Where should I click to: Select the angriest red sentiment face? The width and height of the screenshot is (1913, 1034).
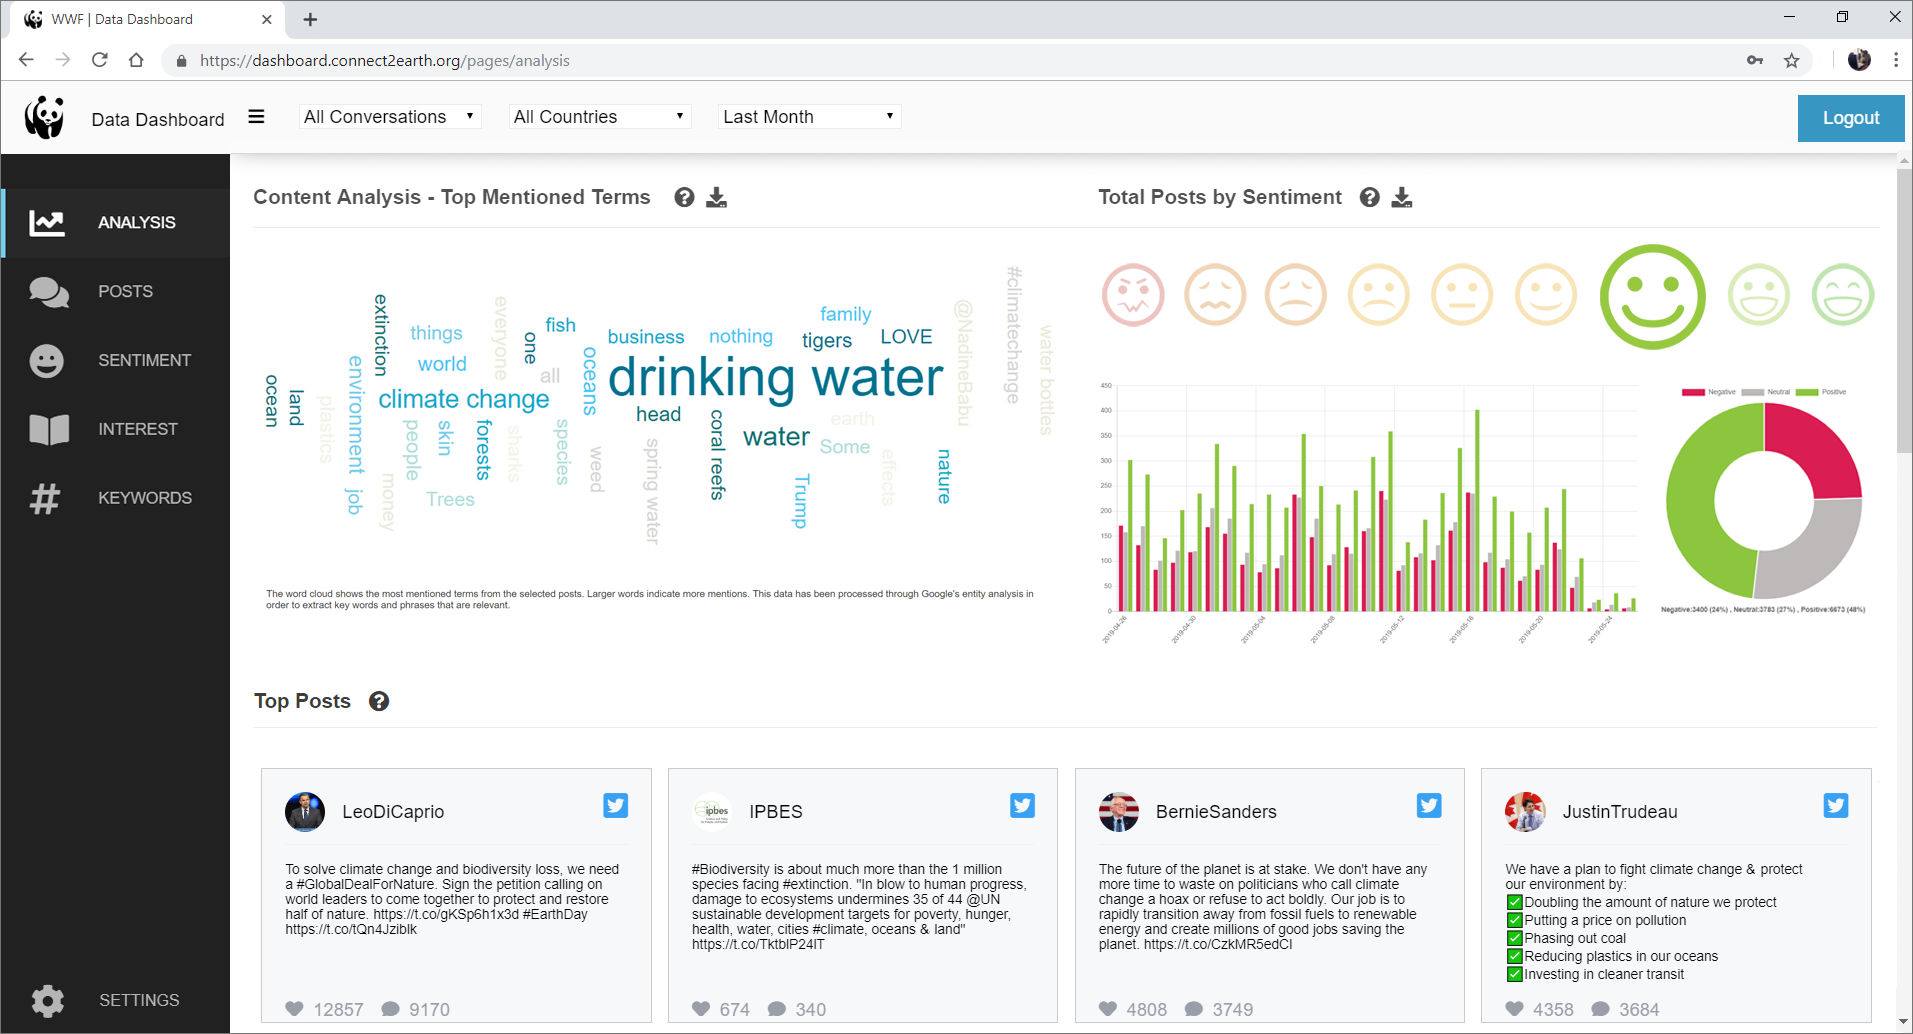click(1133, 295)
